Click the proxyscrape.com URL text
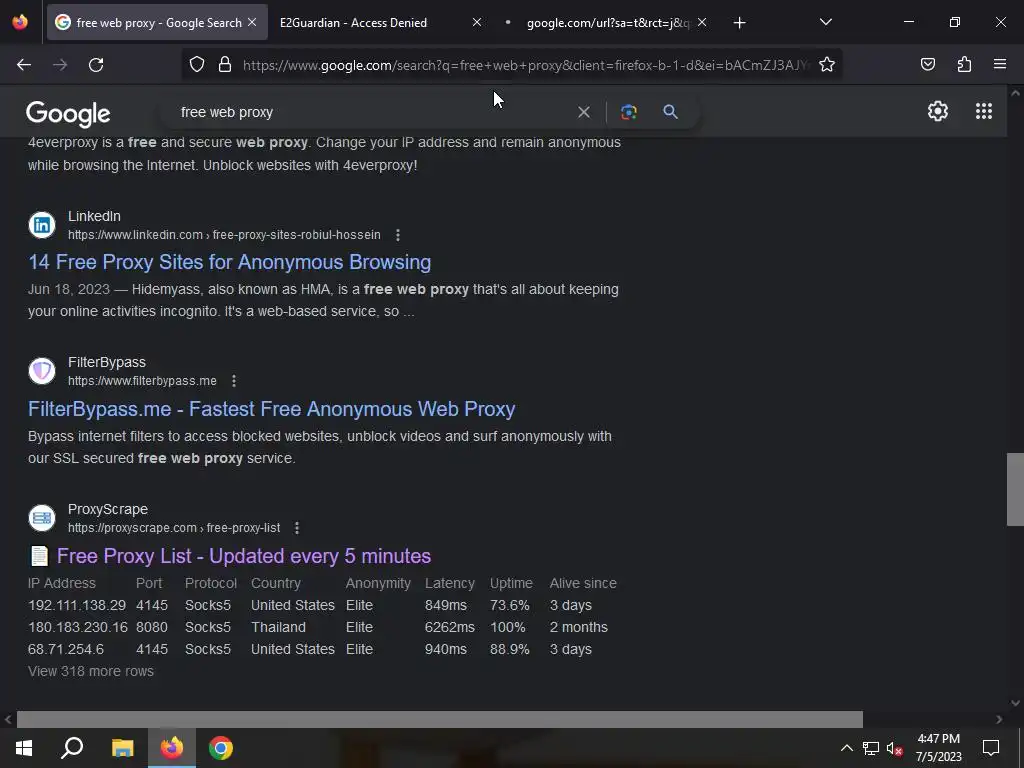The image size is (1024, 768). (174, 528)
